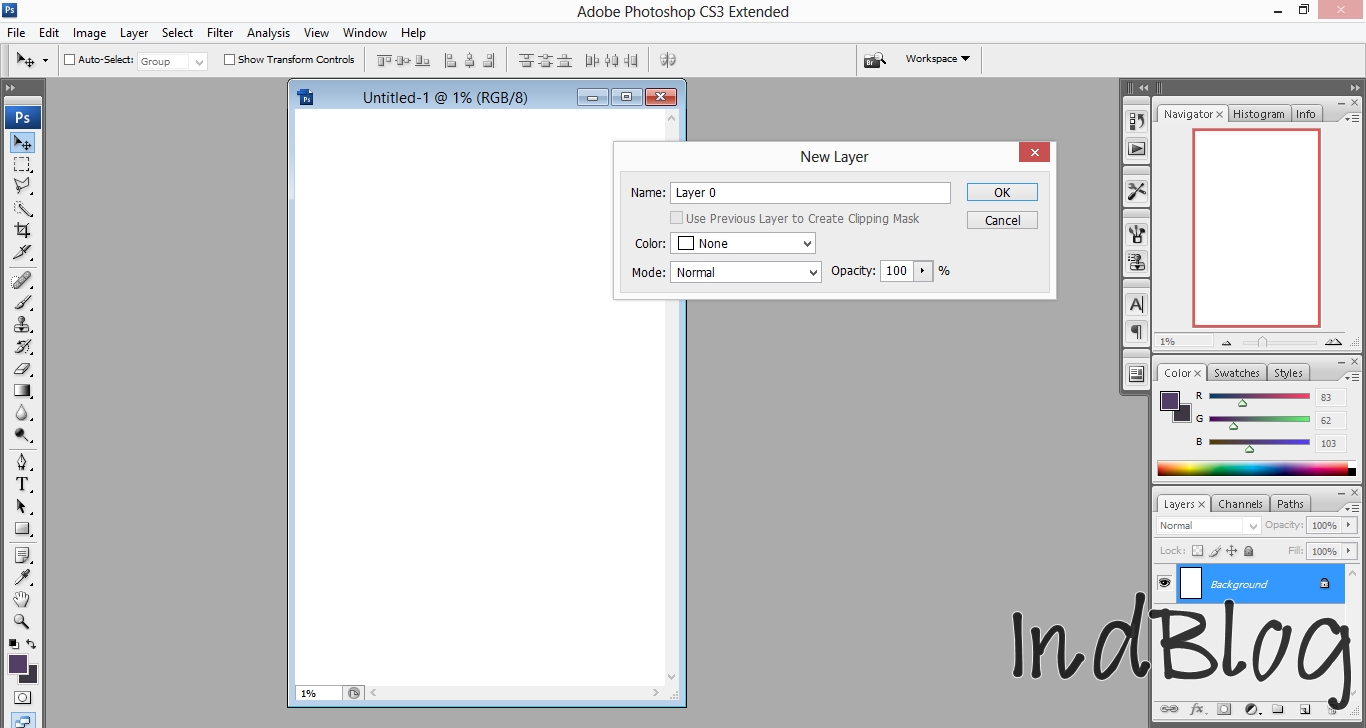Open the Layers panel Fill arrow
This screenshot has width=1366, height=728.
1349,551
